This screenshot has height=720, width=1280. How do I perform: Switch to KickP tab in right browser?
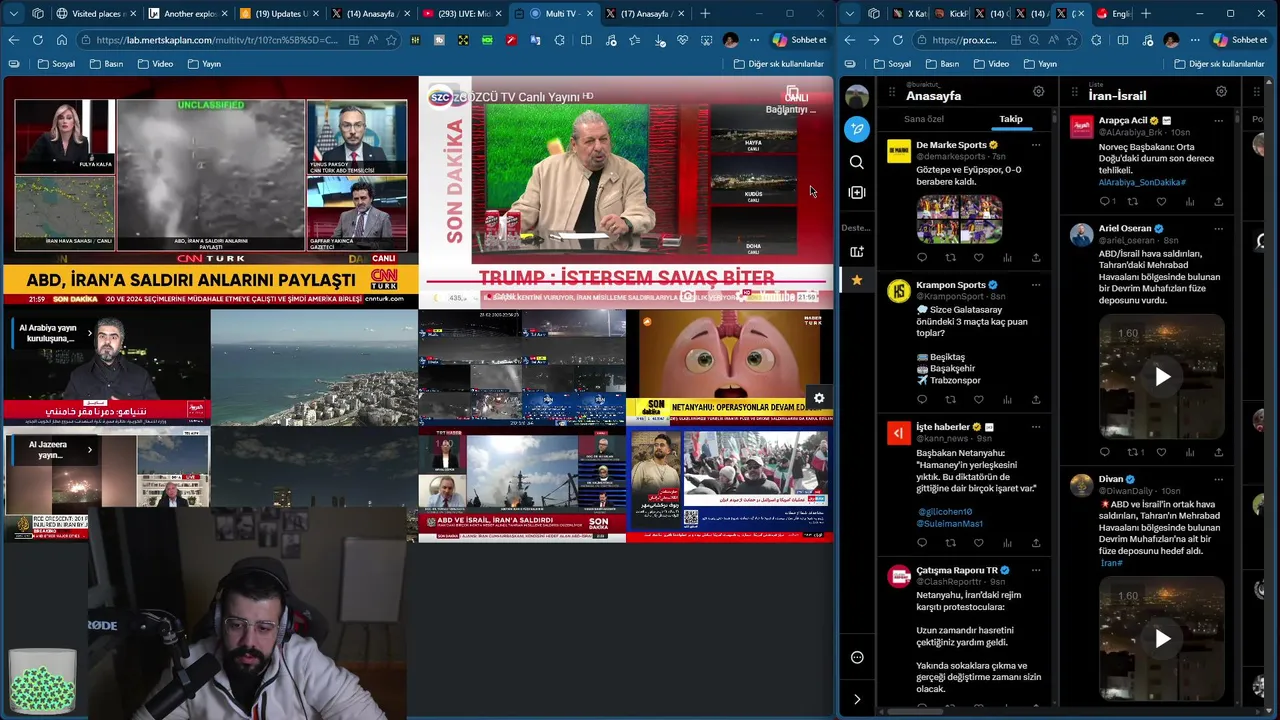(x=950, y=13)
